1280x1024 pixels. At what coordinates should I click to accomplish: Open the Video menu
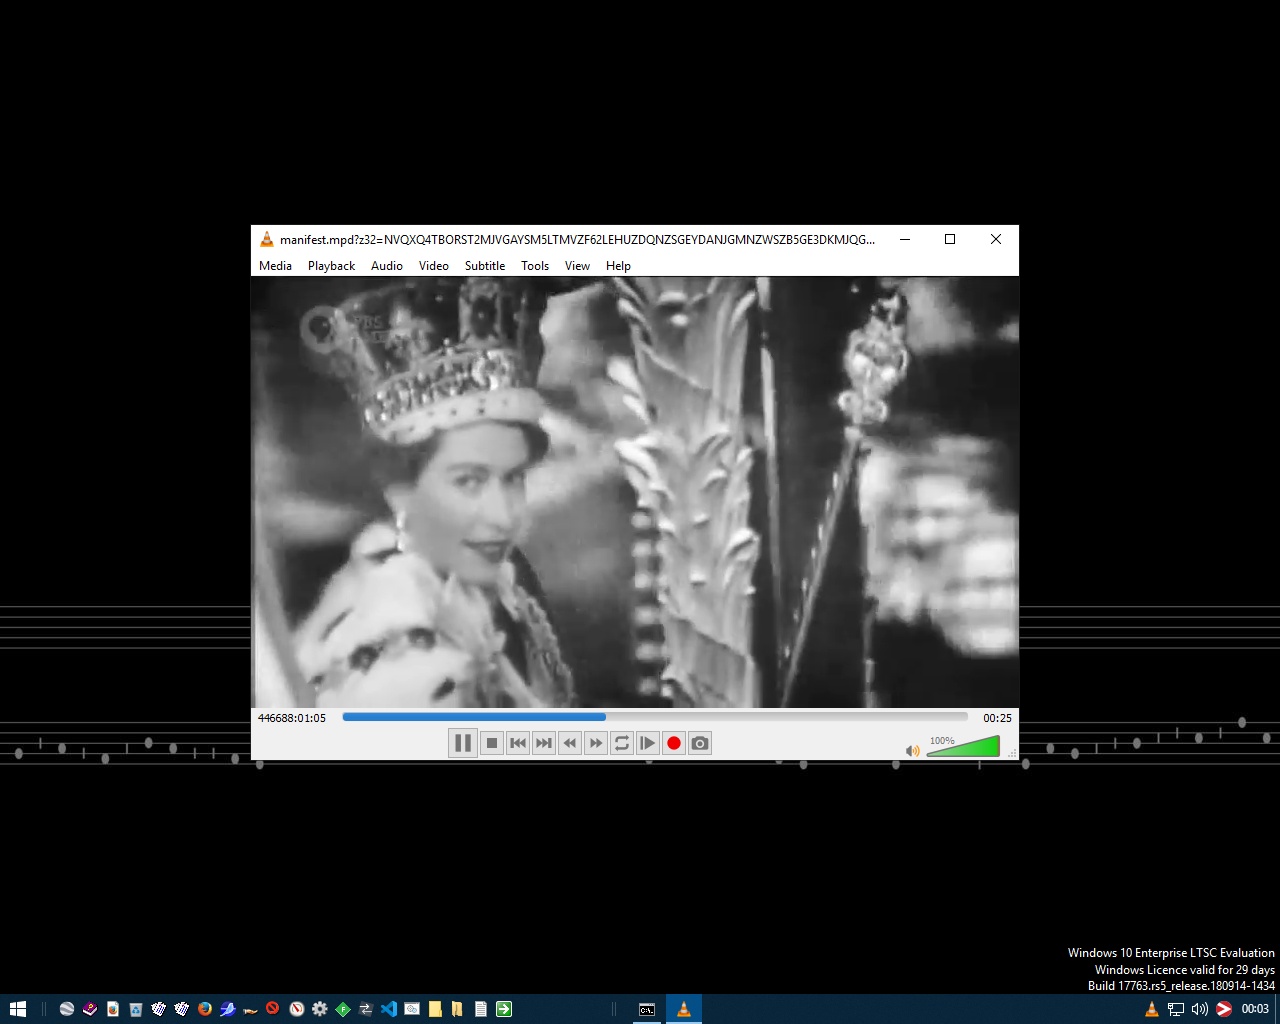[433, 265]
